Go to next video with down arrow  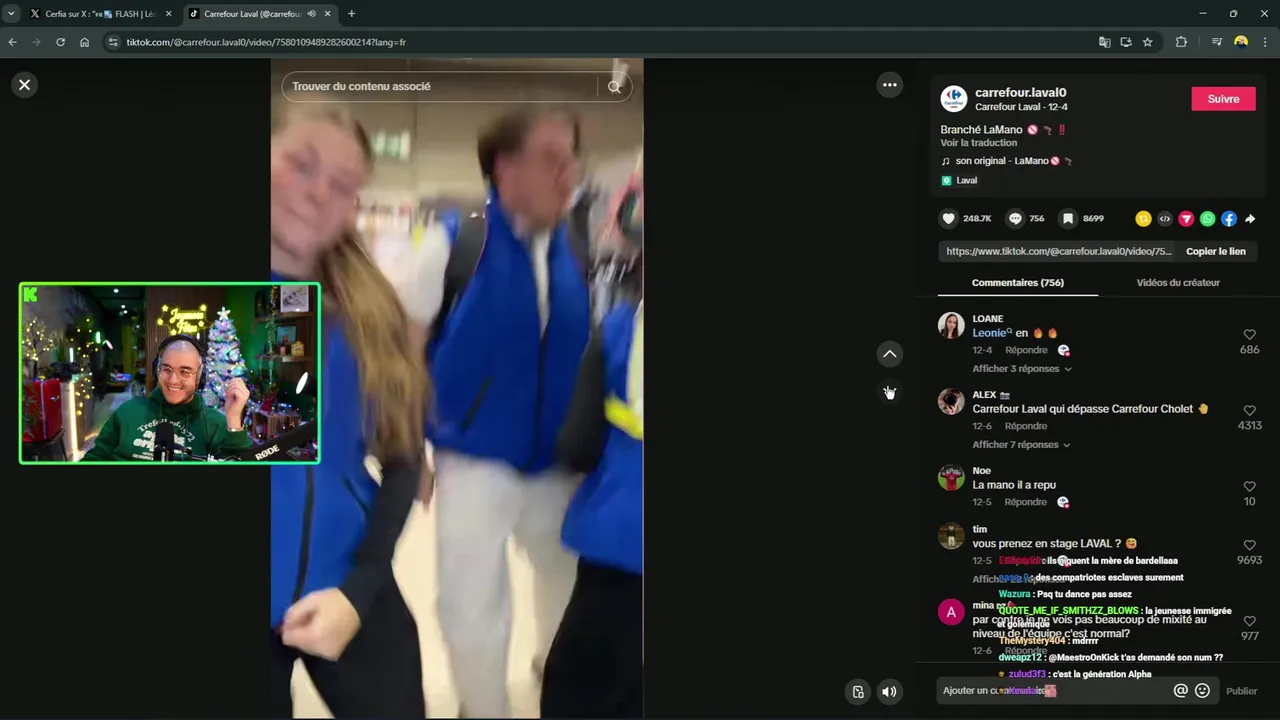point(890,392)
